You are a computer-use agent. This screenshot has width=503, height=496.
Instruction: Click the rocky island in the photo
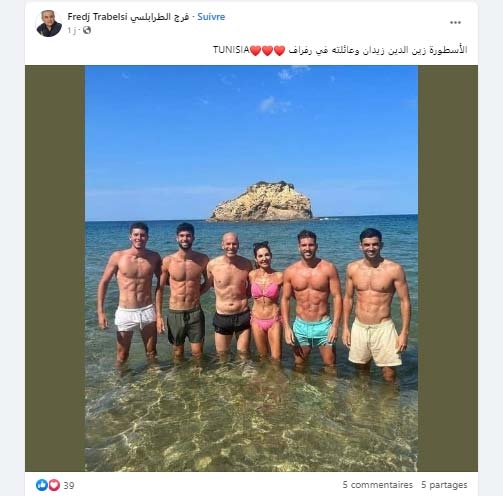[261, 201]
